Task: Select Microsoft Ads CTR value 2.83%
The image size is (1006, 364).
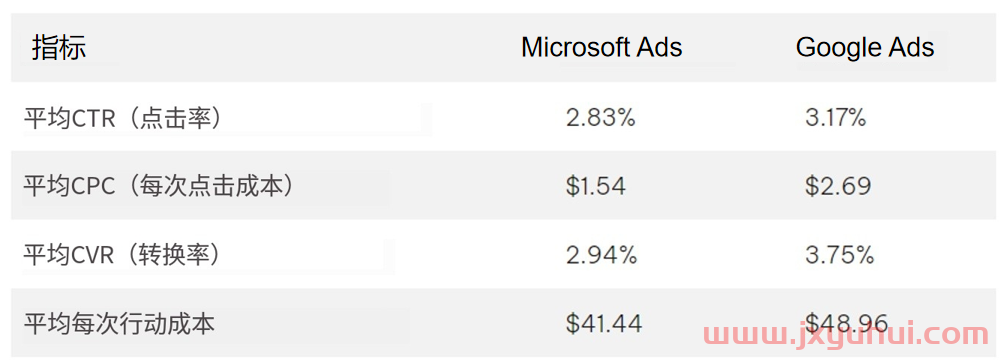Action: click(x=601, y=118)
